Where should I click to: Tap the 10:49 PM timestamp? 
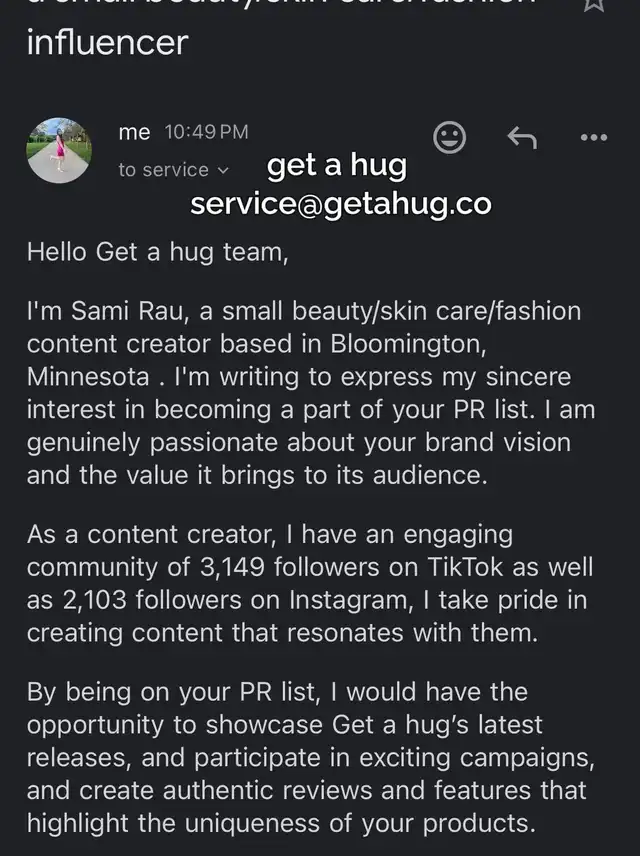(206, 132)
